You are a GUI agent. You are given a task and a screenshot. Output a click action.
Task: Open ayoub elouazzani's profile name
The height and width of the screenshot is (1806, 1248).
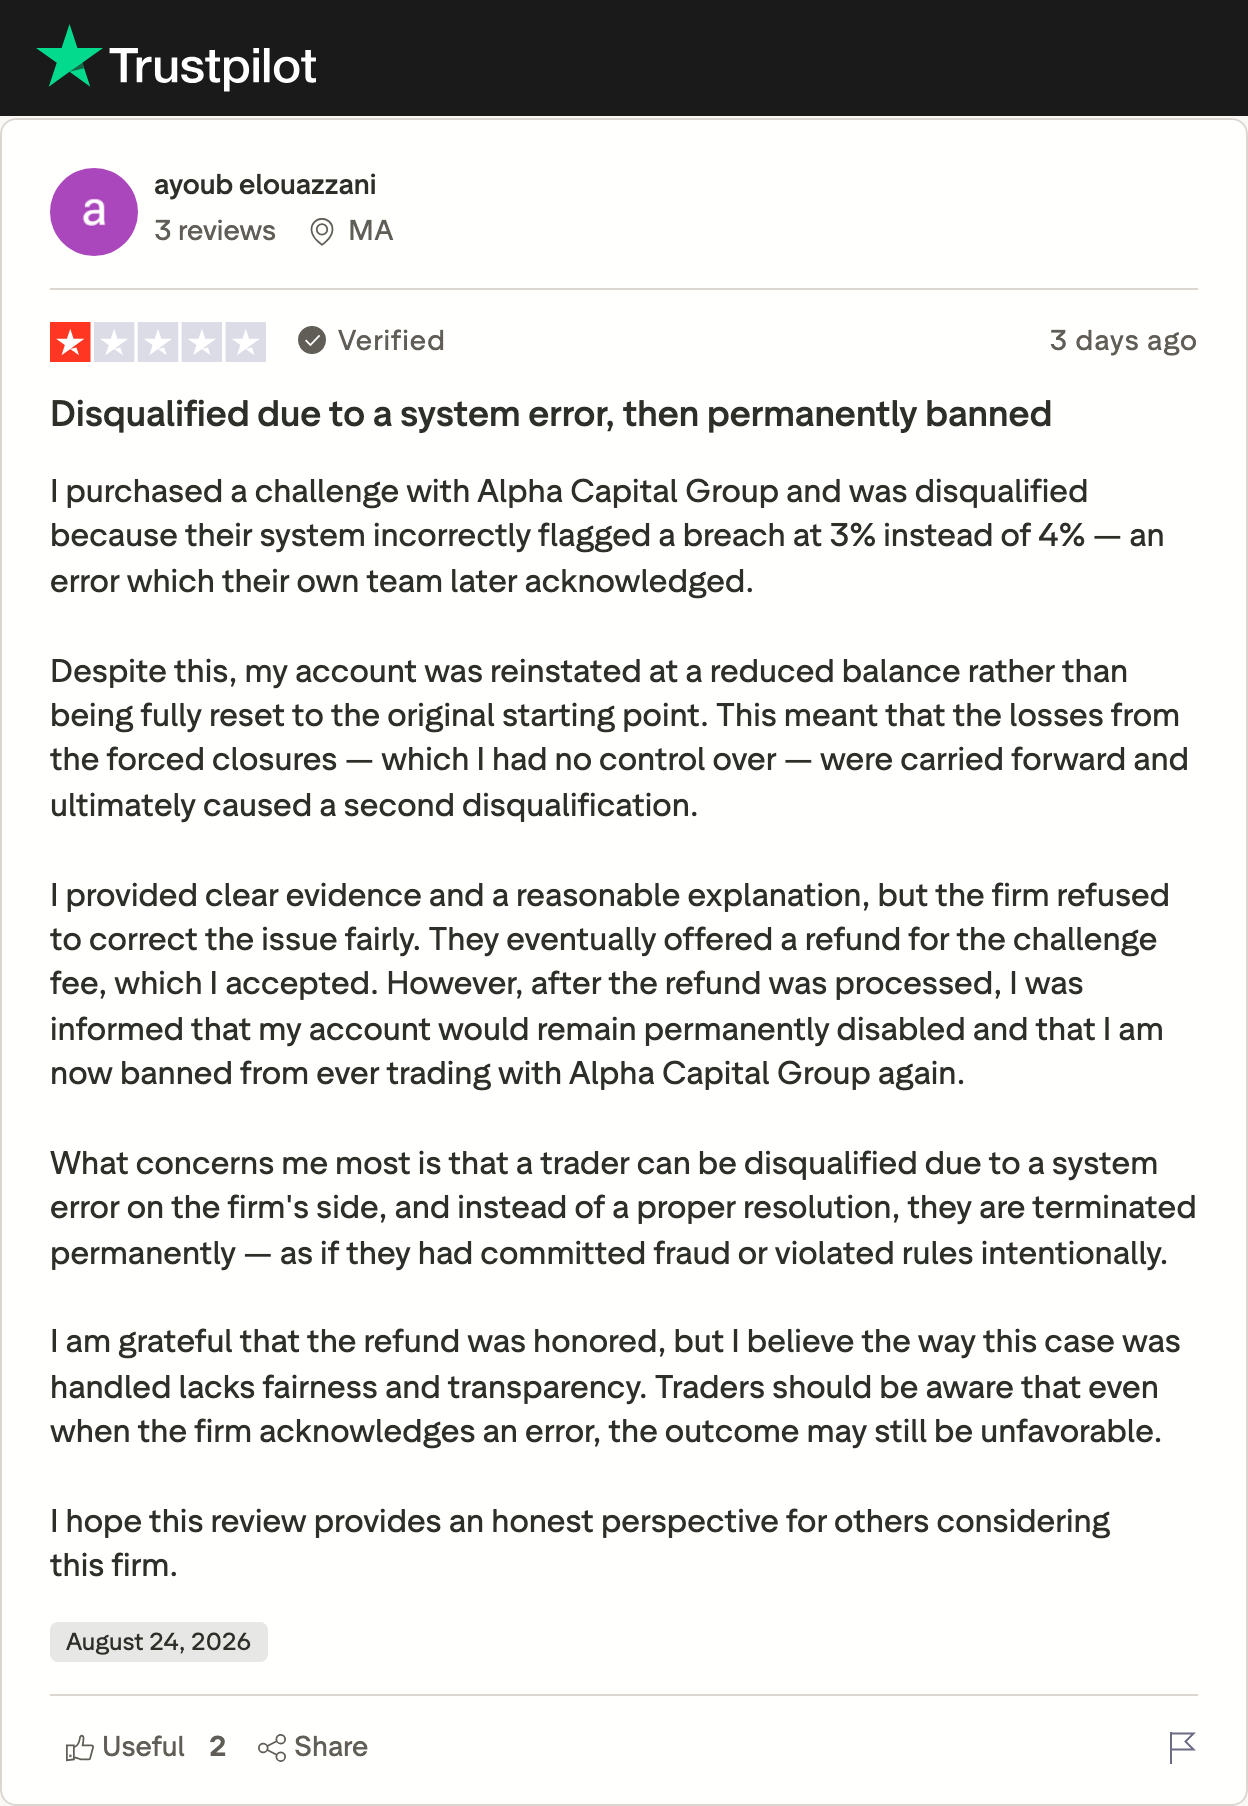(265, 185)
